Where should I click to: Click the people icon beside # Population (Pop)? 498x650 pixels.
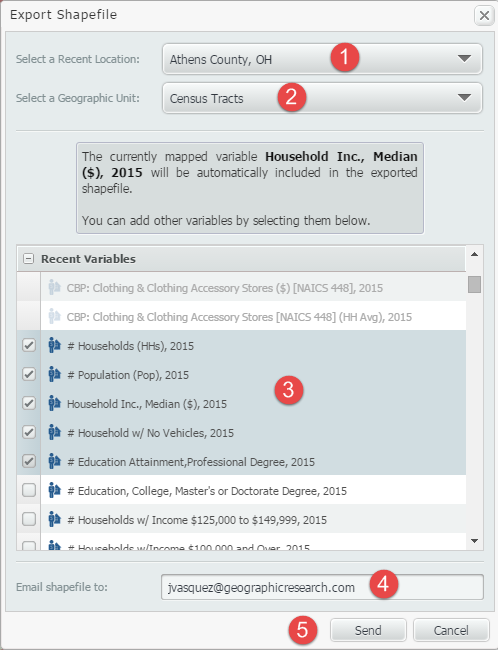54,374
